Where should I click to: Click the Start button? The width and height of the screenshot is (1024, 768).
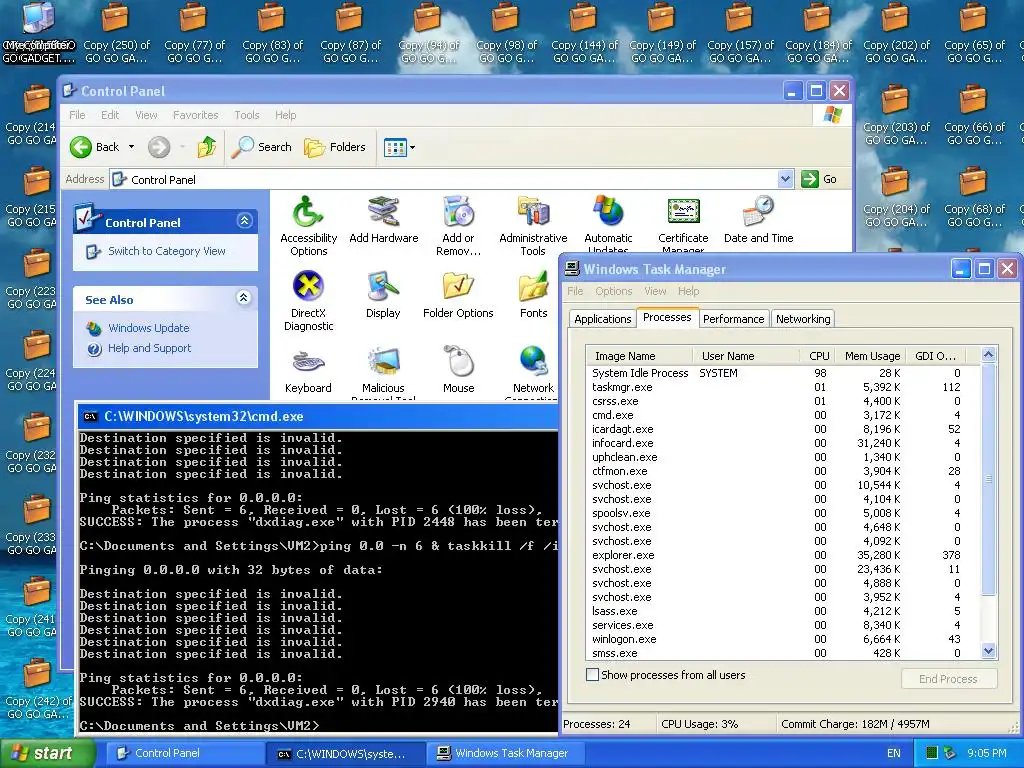coord(47,753)
